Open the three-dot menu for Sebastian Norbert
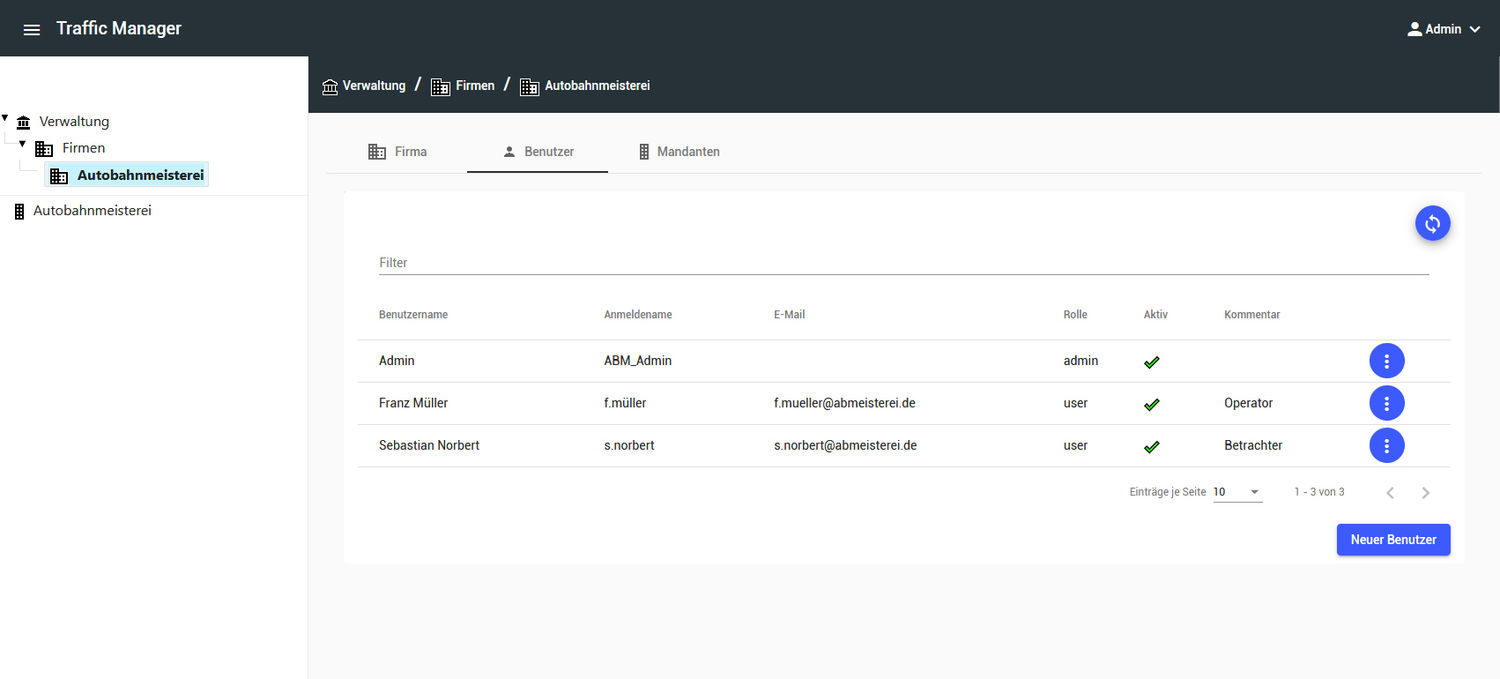 click(x=1386, y=445)
